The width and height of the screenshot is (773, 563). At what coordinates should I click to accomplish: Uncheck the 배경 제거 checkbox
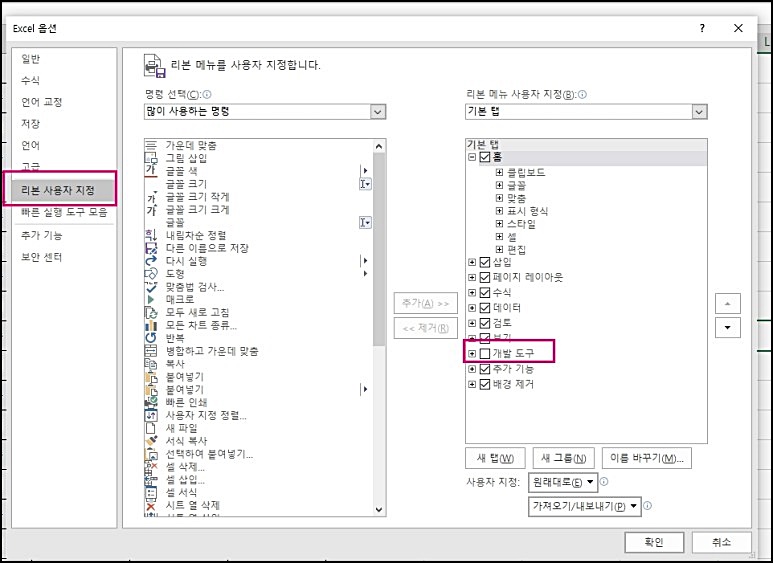coord(485,384)
